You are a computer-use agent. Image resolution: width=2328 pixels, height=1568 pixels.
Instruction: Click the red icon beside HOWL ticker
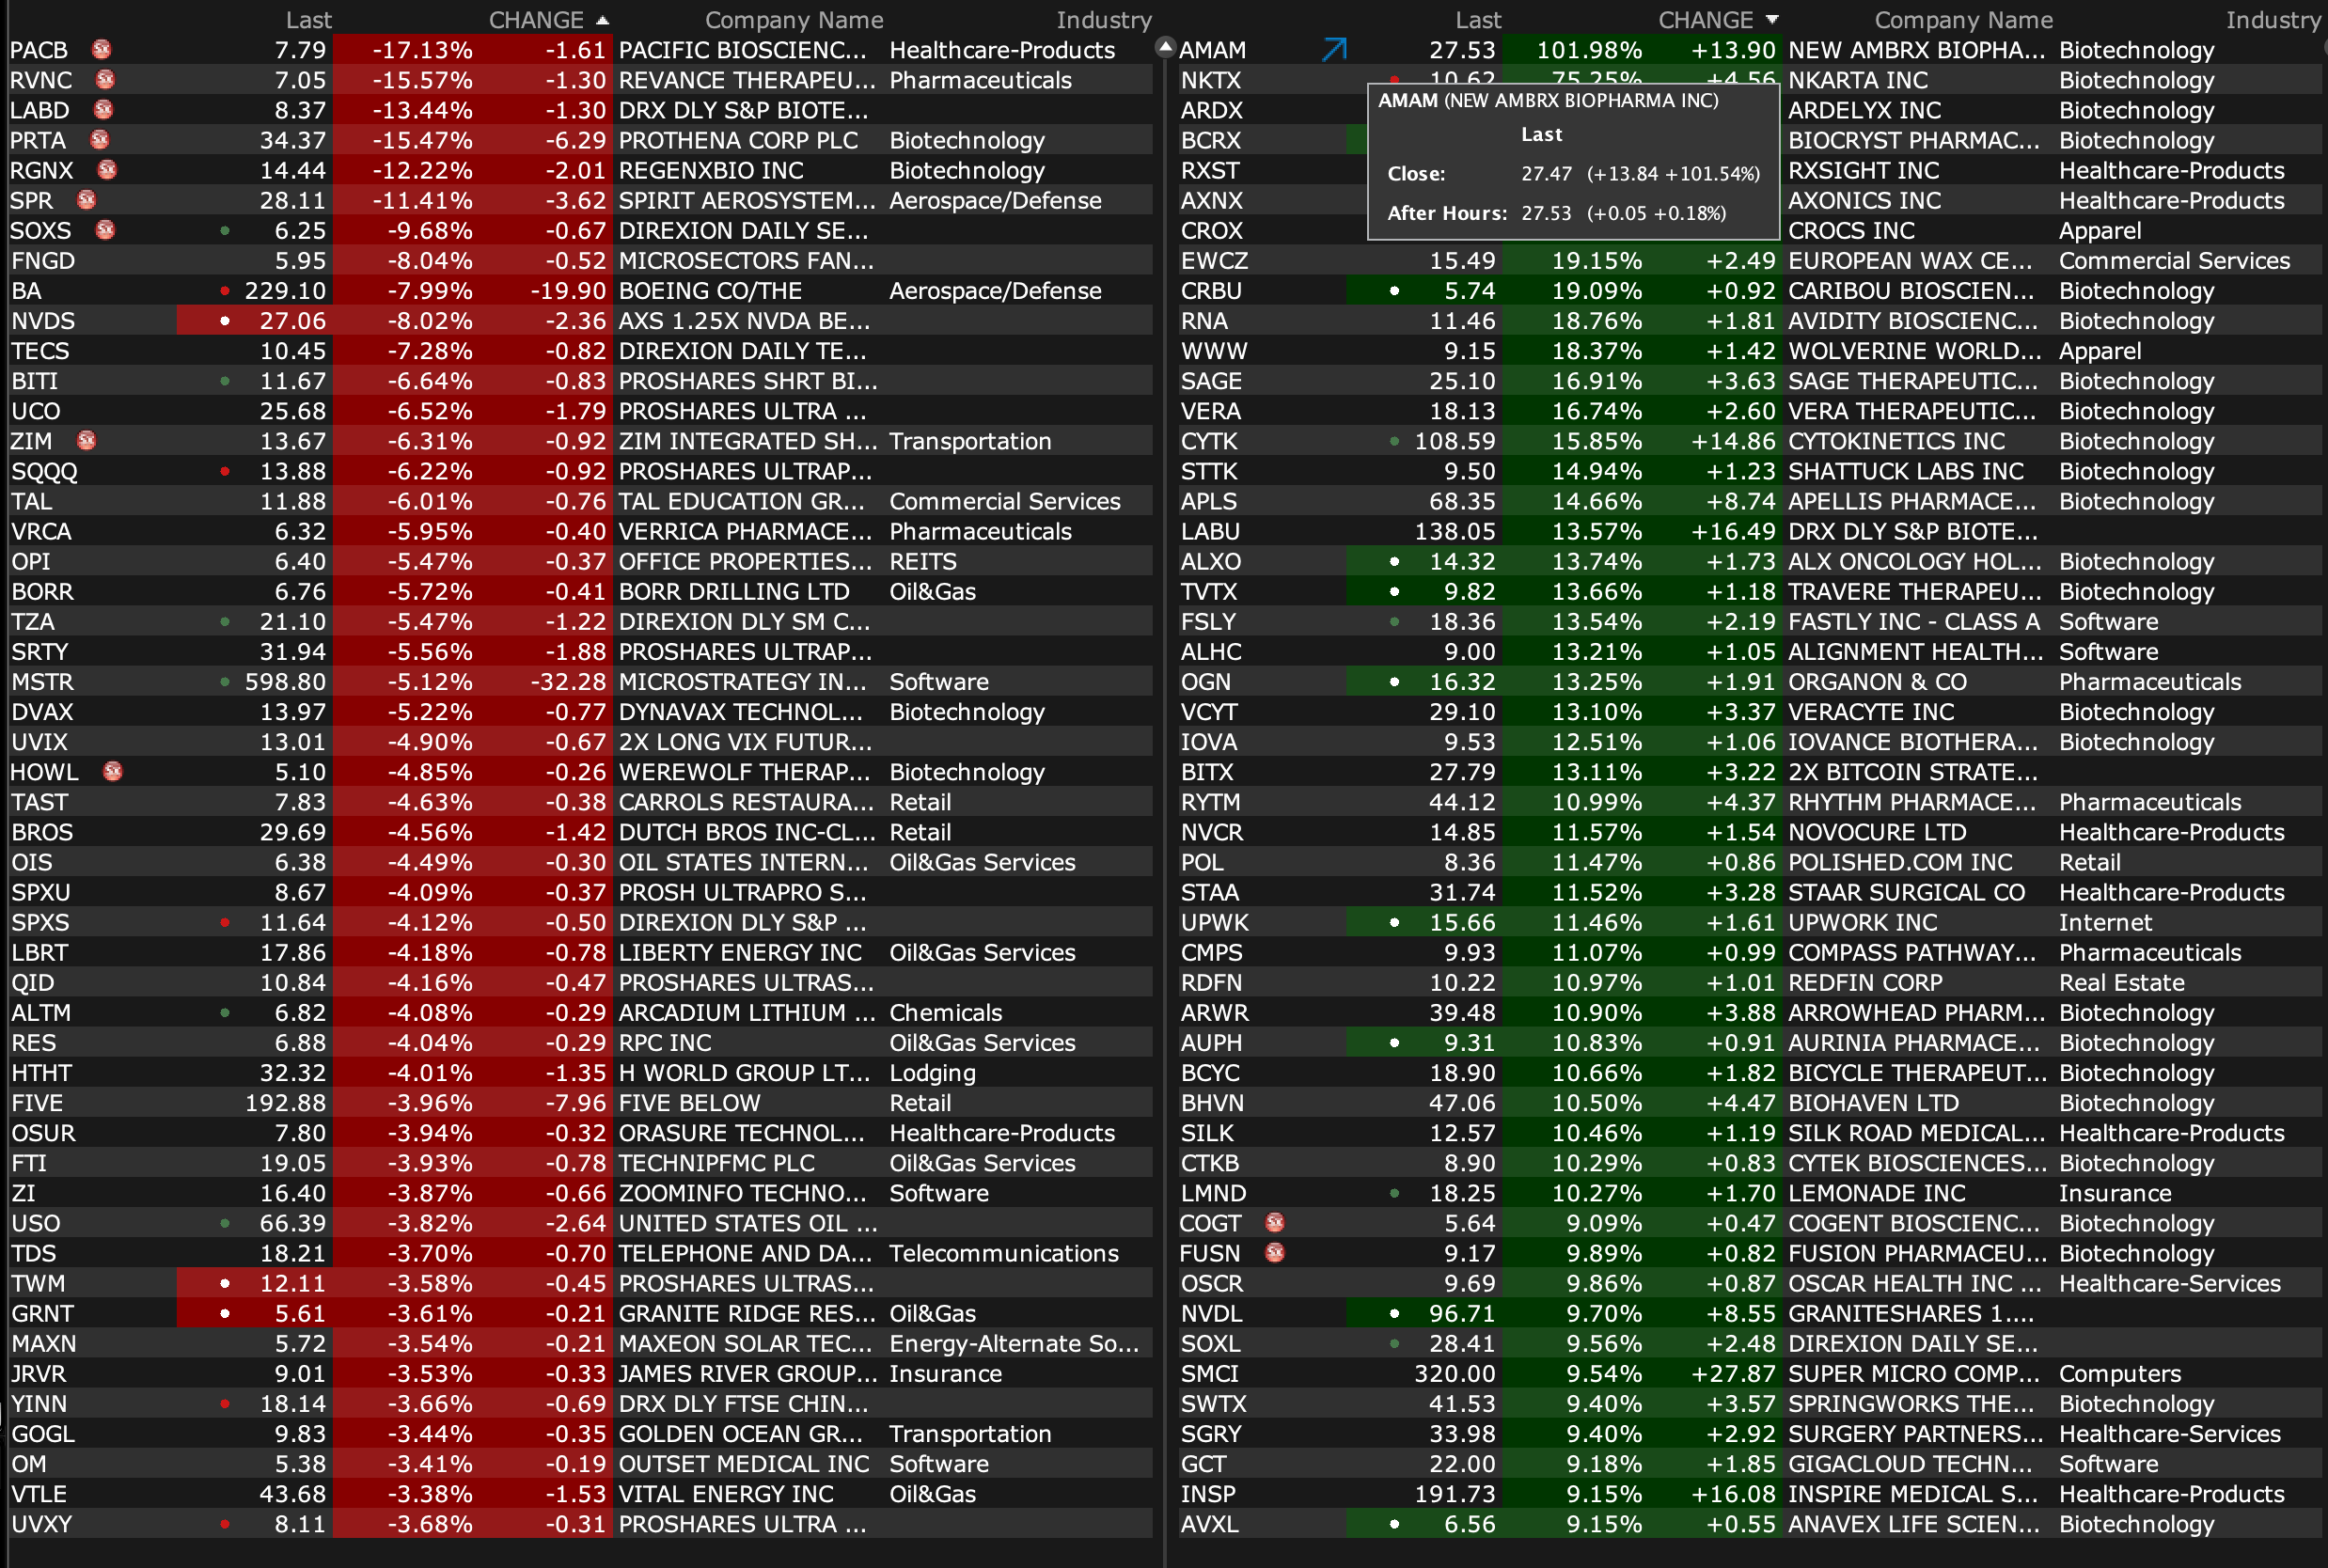point(113,771)
